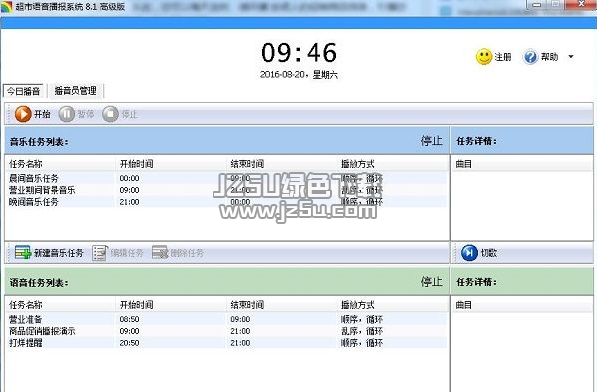Image resolution: width=597 pixels, height=392 pixels.
Task: Click 曲目 header in music task details
Action: point(463,164)
